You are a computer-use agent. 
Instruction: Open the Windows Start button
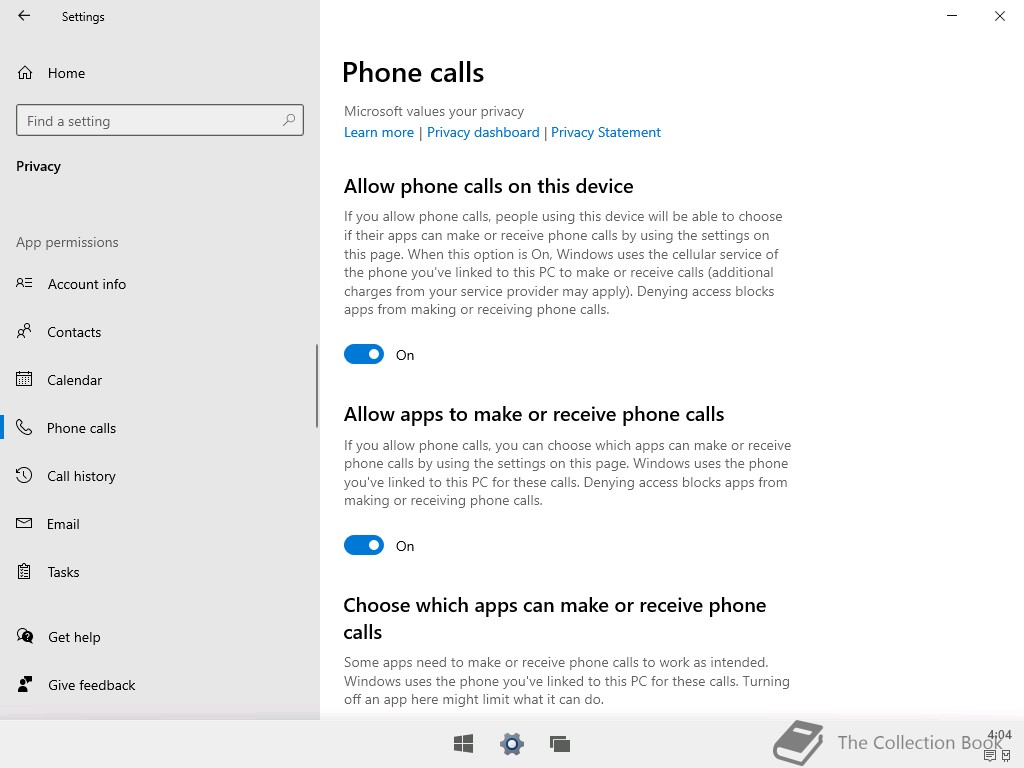pyautogui.click(x=464, y=743)
